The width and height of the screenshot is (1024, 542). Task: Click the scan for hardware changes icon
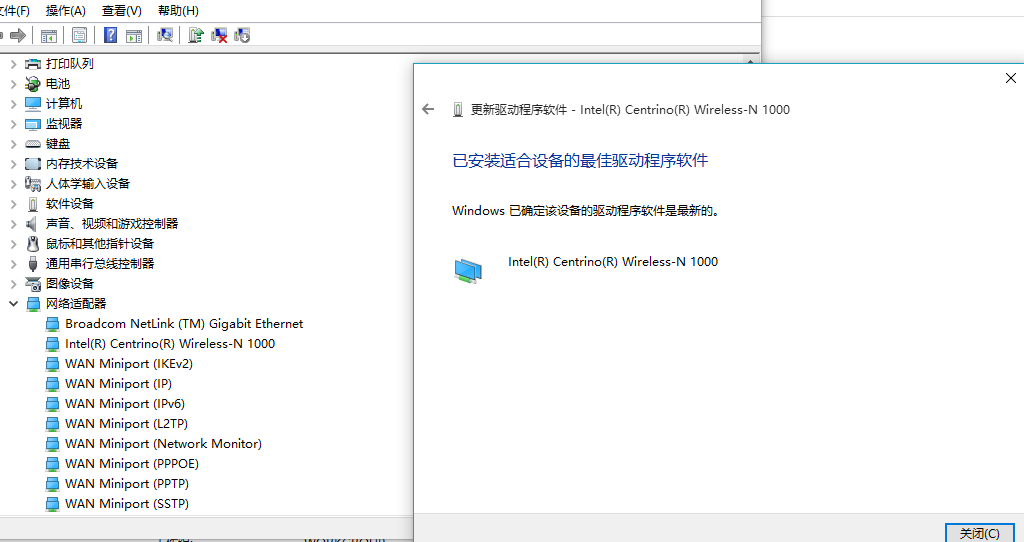point(165,35)
